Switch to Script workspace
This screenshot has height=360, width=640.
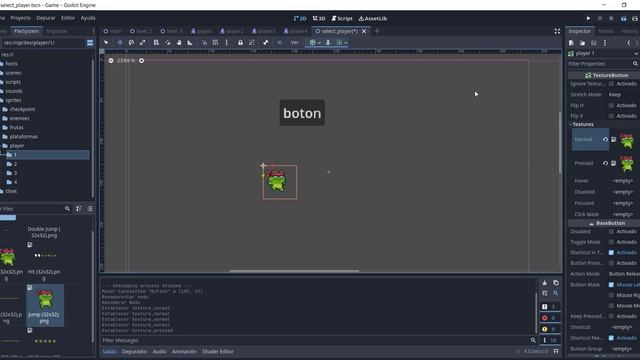(342, 18)
